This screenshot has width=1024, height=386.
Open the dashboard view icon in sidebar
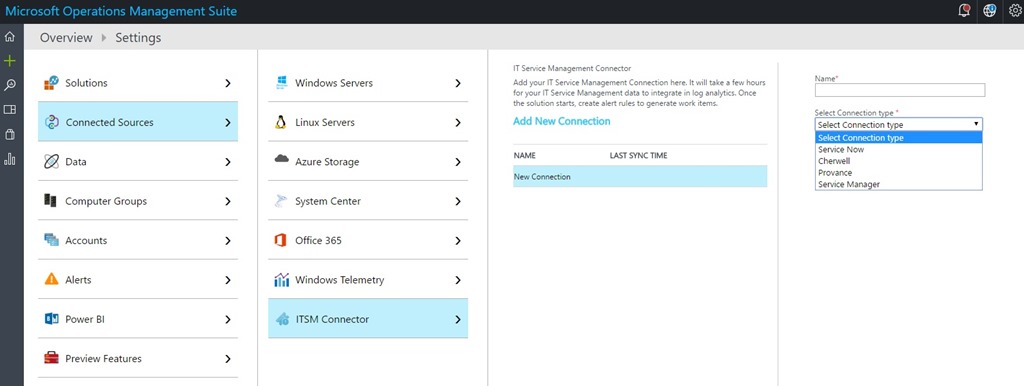9,110
